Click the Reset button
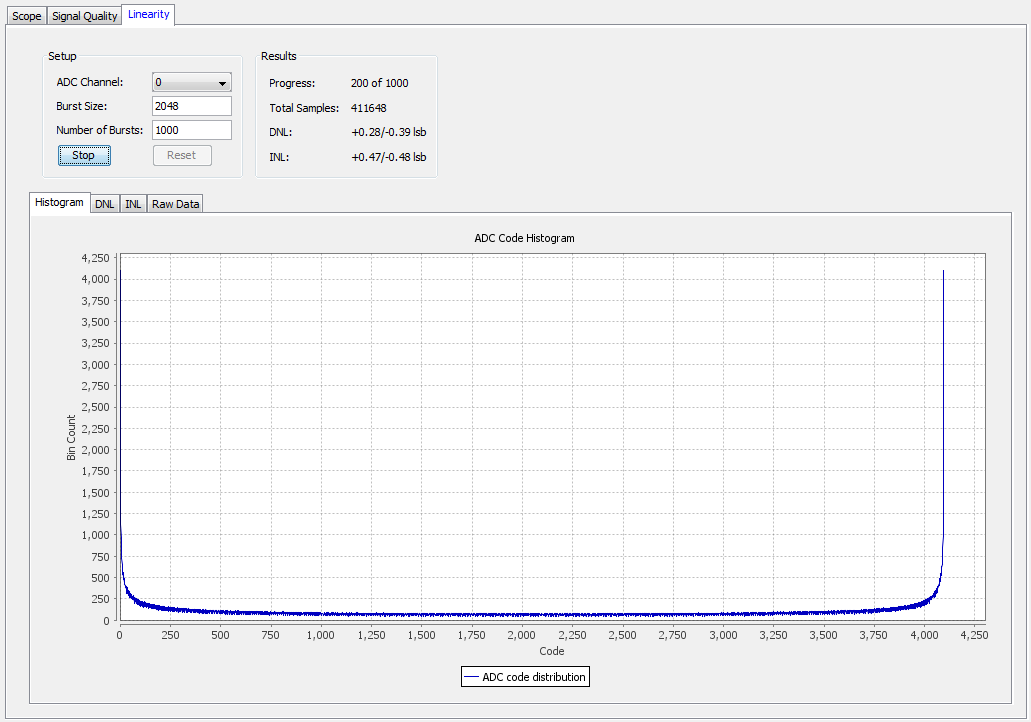1031x722 pixels. 182,156
